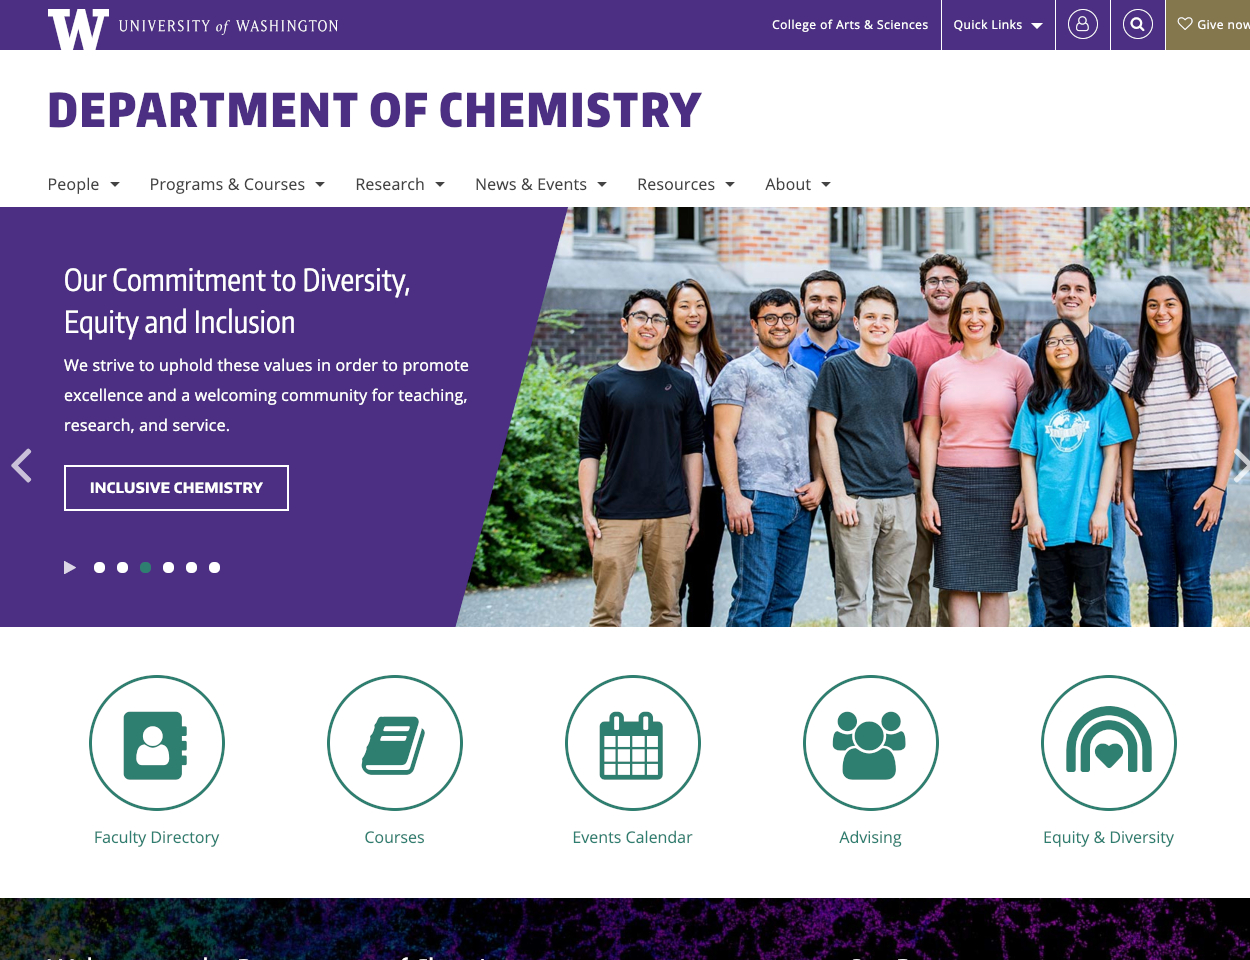
Task: Open the College of Arts & Sciences link
Action: (849, 25)
